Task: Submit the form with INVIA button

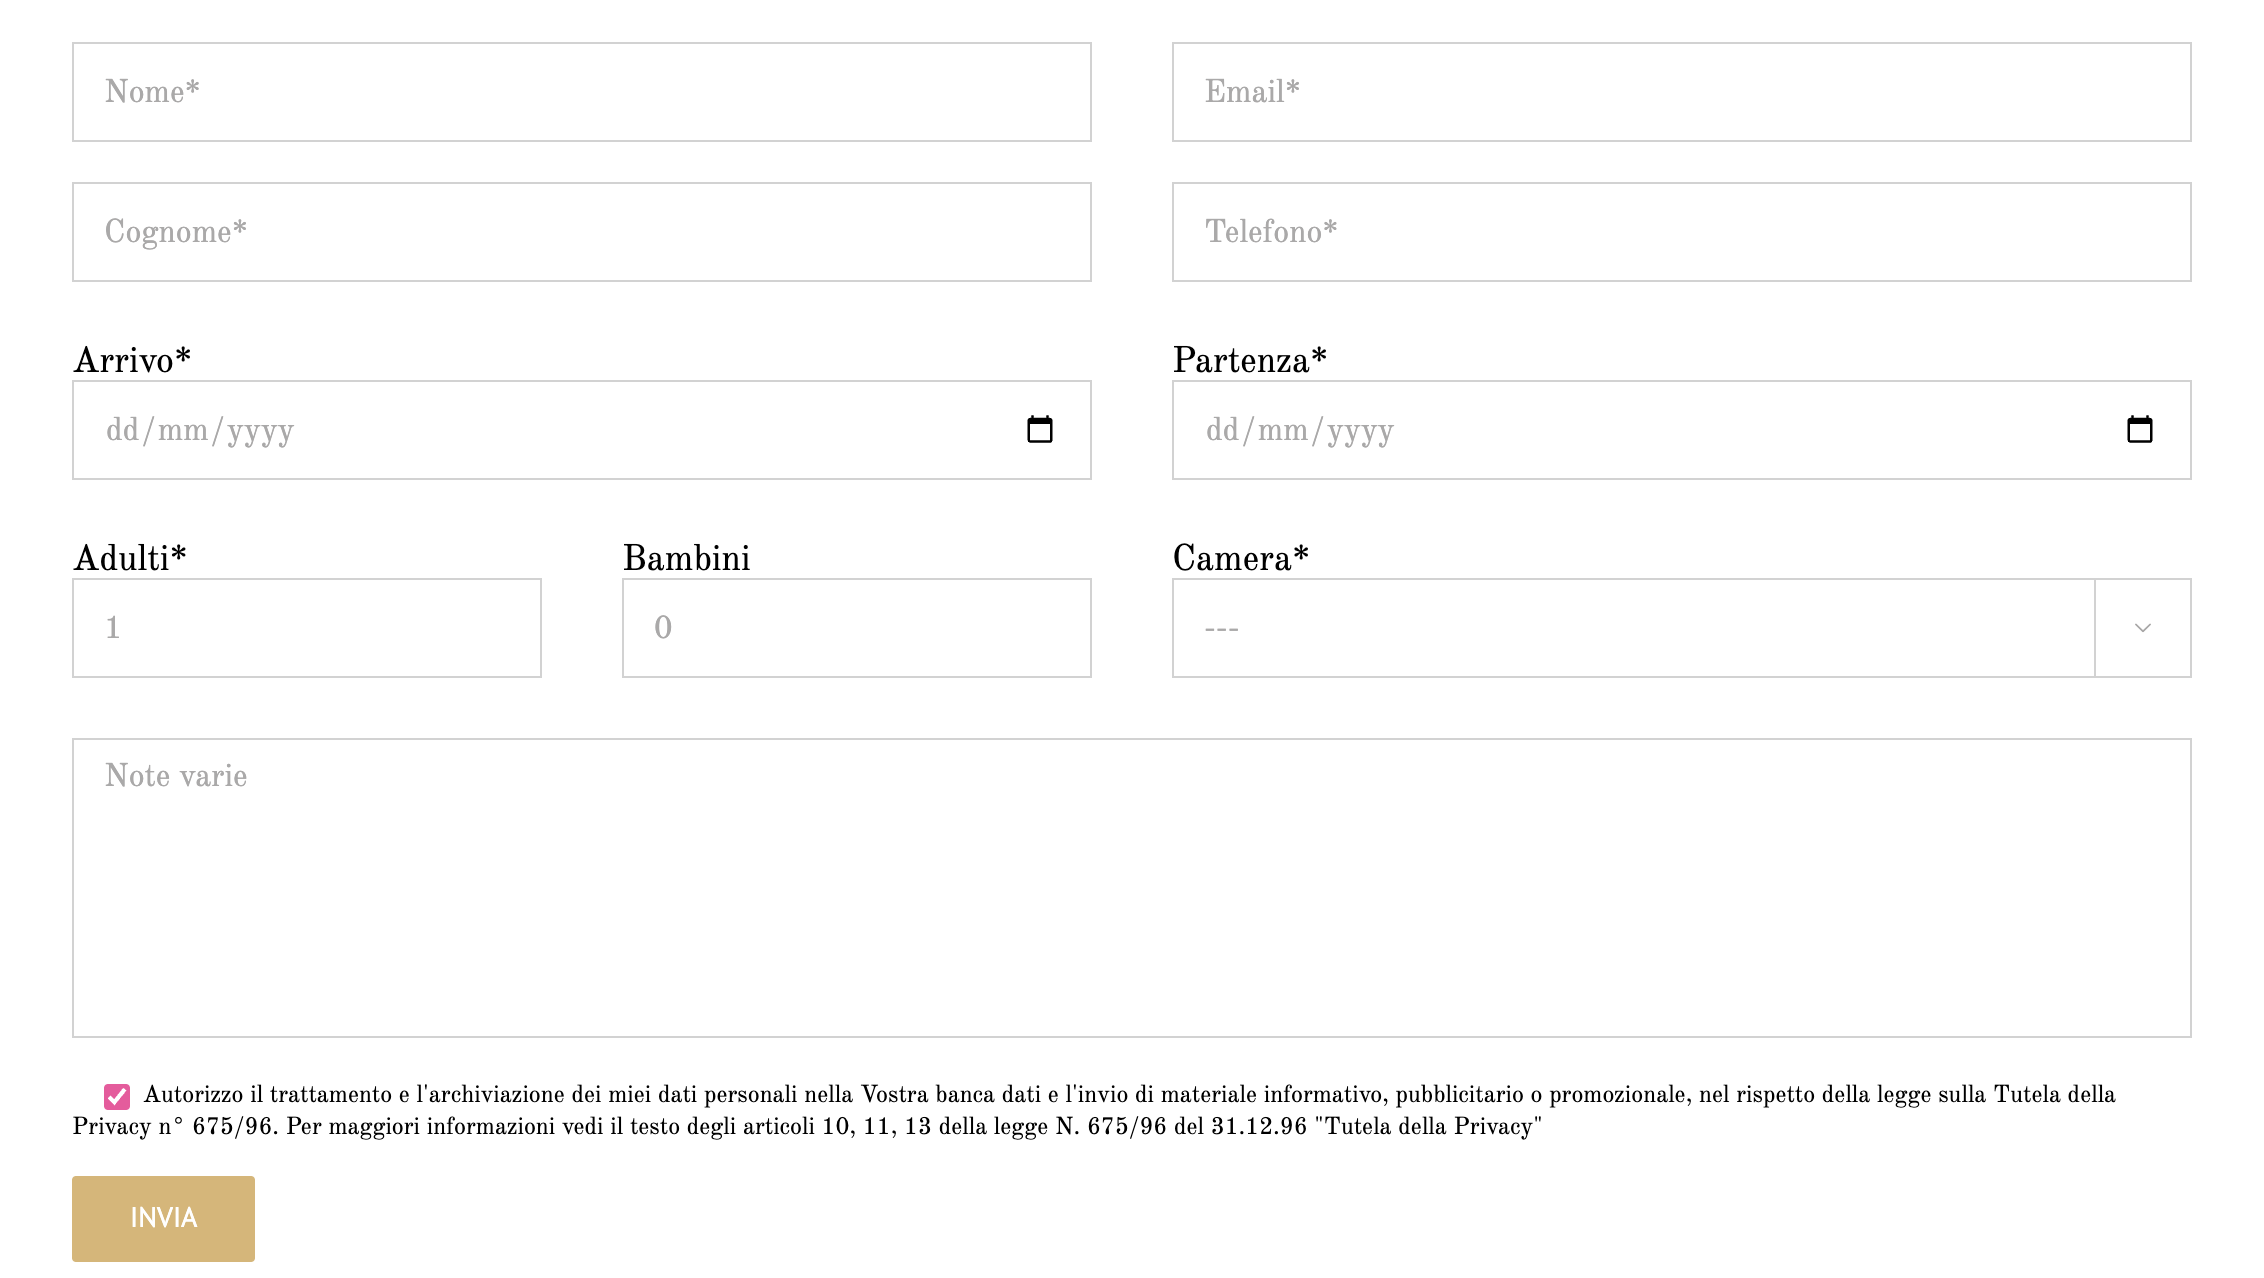Action: [163, 1218]
